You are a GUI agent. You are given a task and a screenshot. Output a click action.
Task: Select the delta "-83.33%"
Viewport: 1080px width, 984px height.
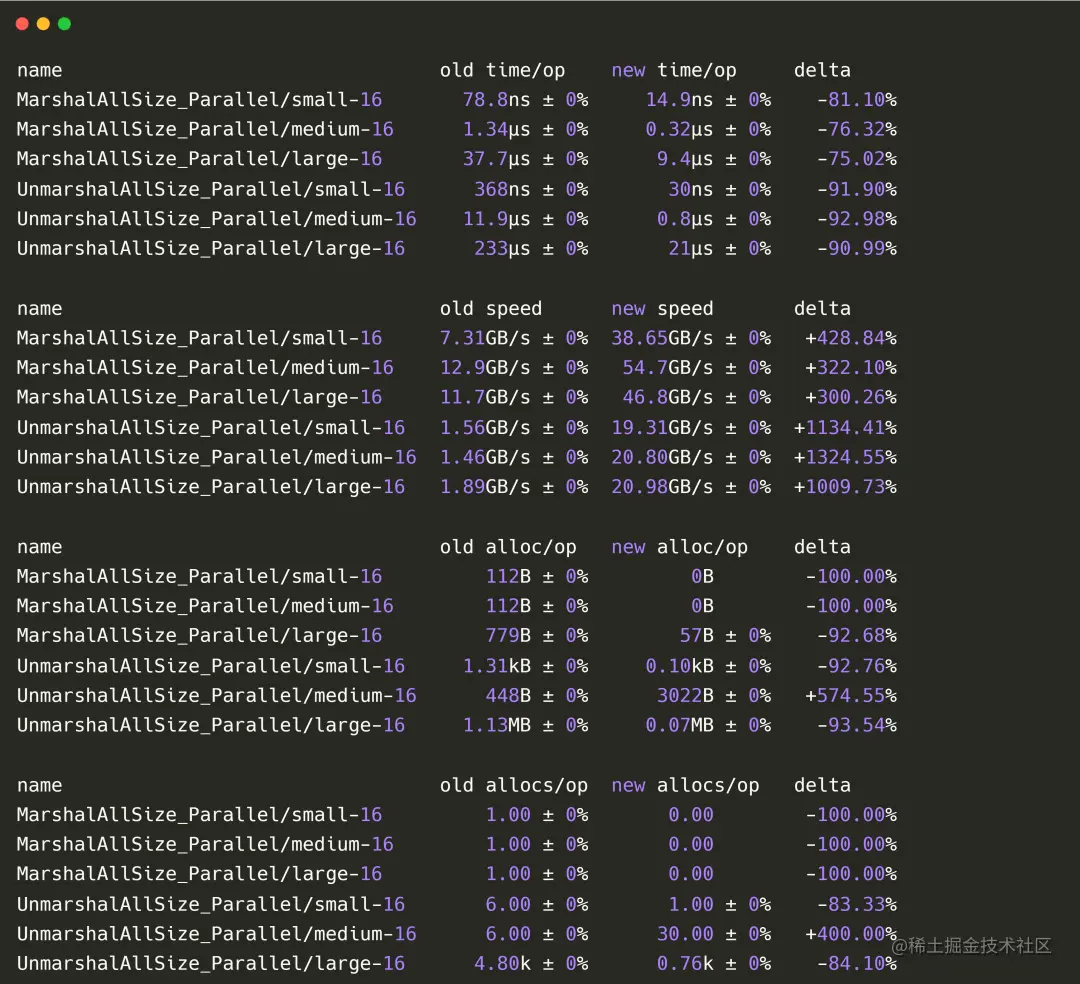[x=857, y=904]
